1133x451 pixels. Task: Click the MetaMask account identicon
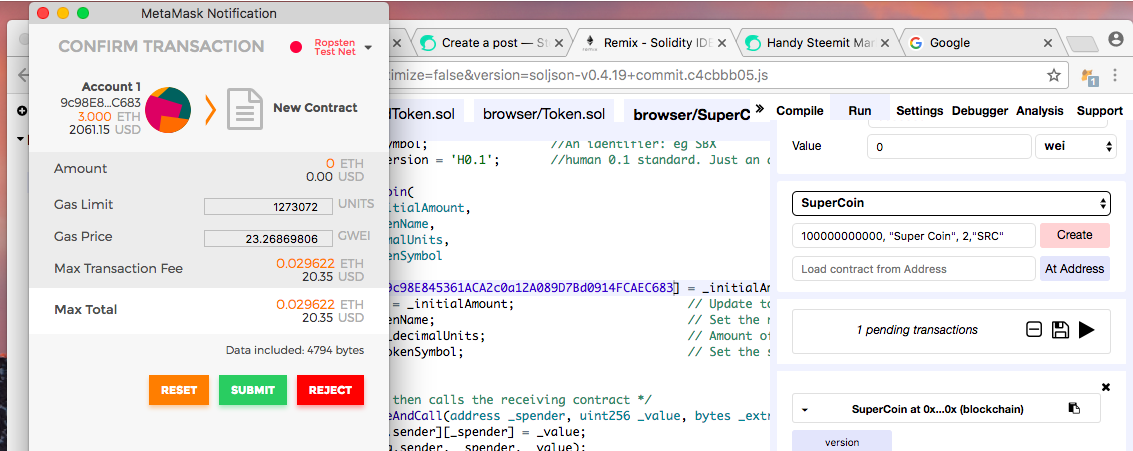[168, 108]
